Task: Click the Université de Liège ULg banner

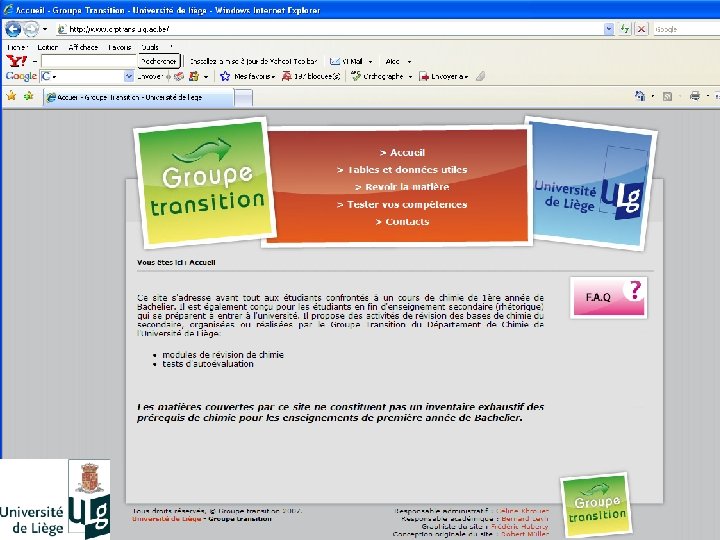Action: pos(591,184)
